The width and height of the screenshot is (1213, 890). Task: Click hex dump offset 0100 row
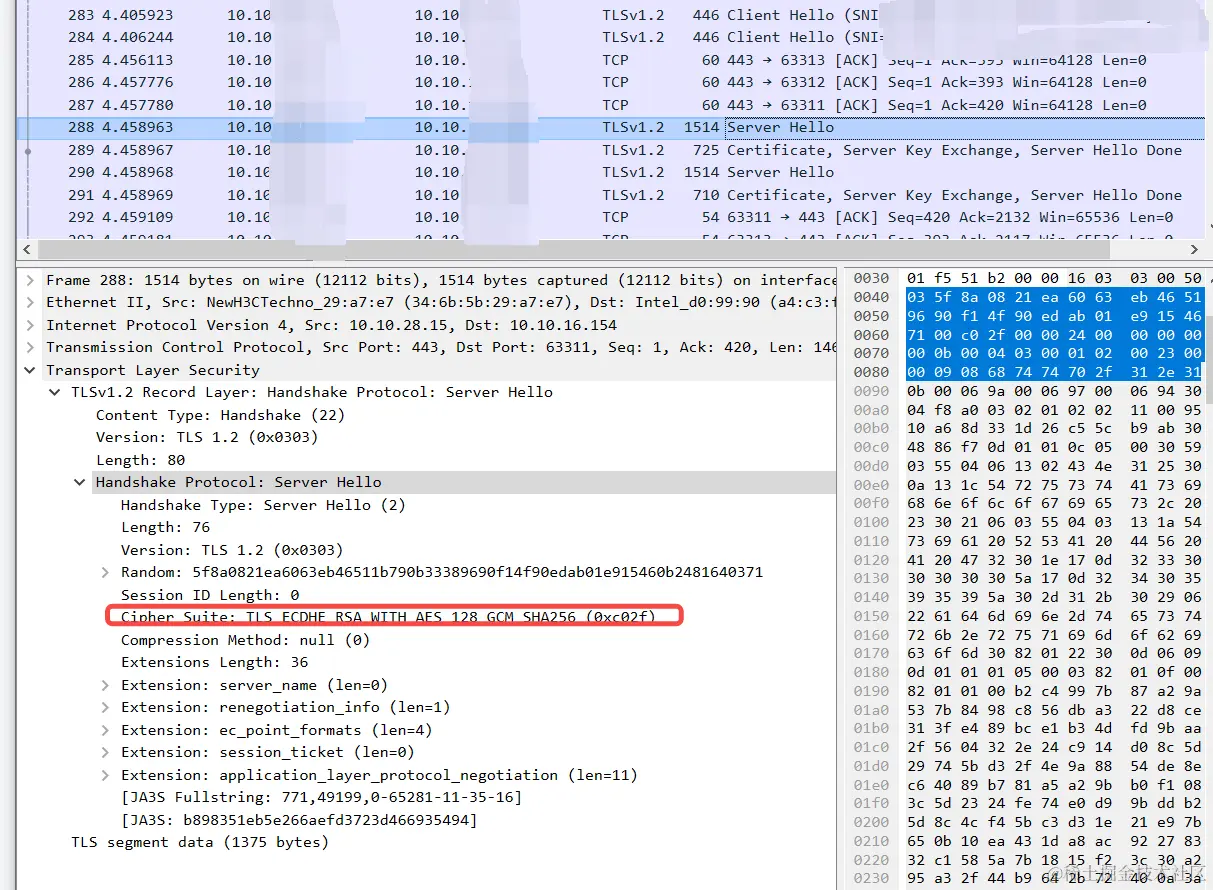pos(1028,522)
